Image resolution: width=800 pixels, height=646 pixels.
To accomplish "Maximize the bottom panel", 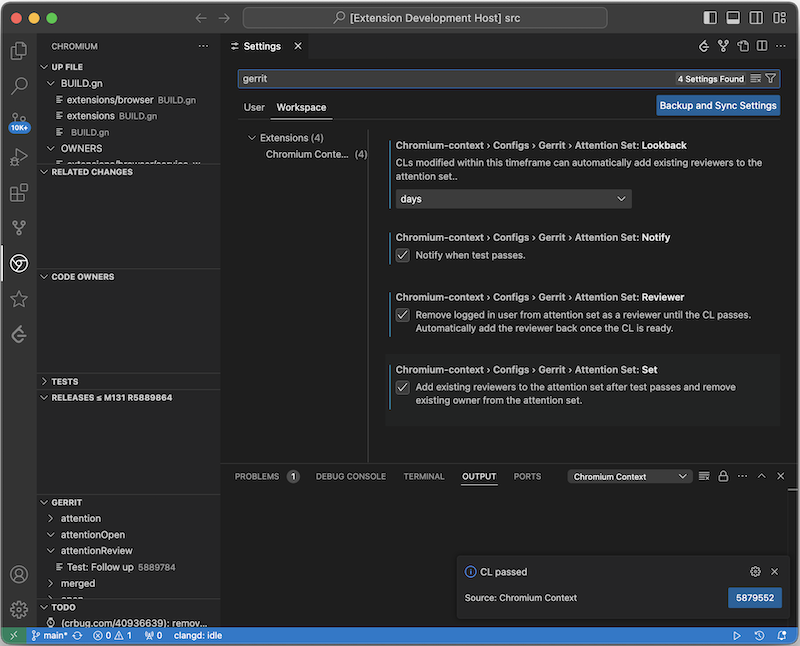I will coord(762,476).
